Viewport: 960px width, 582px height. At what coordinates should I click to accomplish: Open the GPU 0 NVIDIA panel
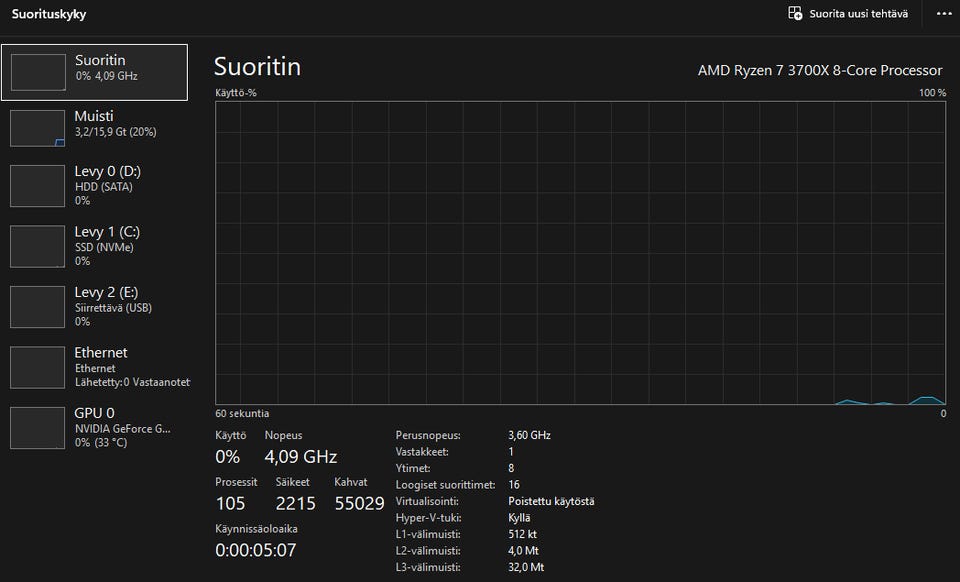(x=94, y=428)
